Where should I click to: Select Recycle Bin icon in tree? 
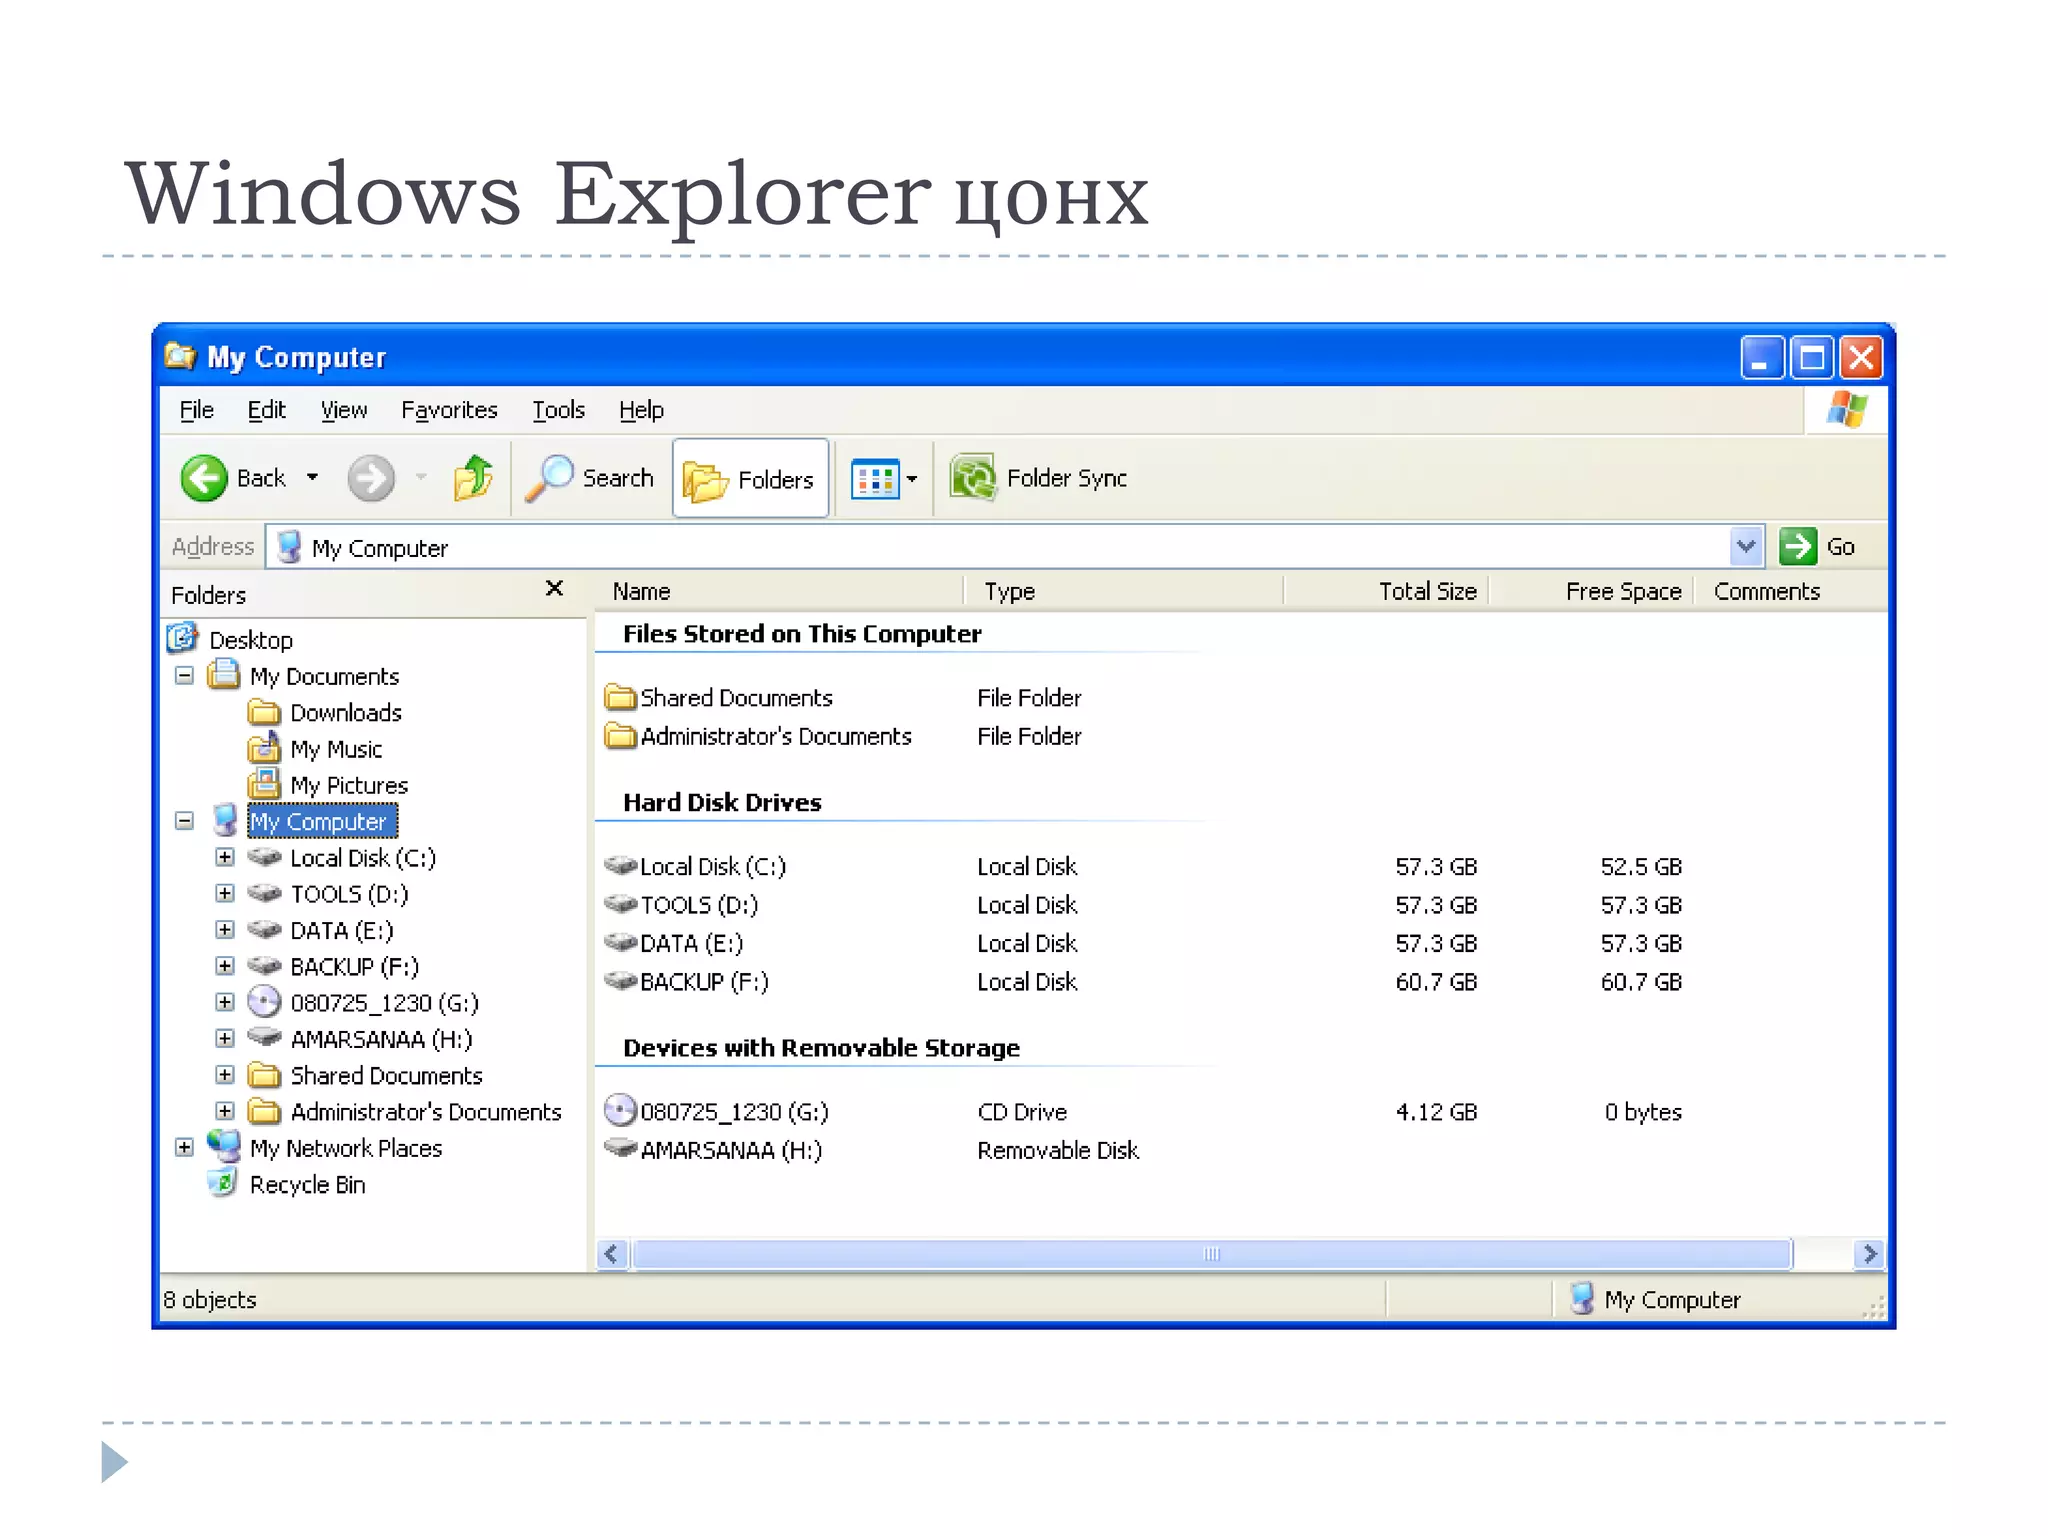pyautogui.click(x=223, y=1183)
